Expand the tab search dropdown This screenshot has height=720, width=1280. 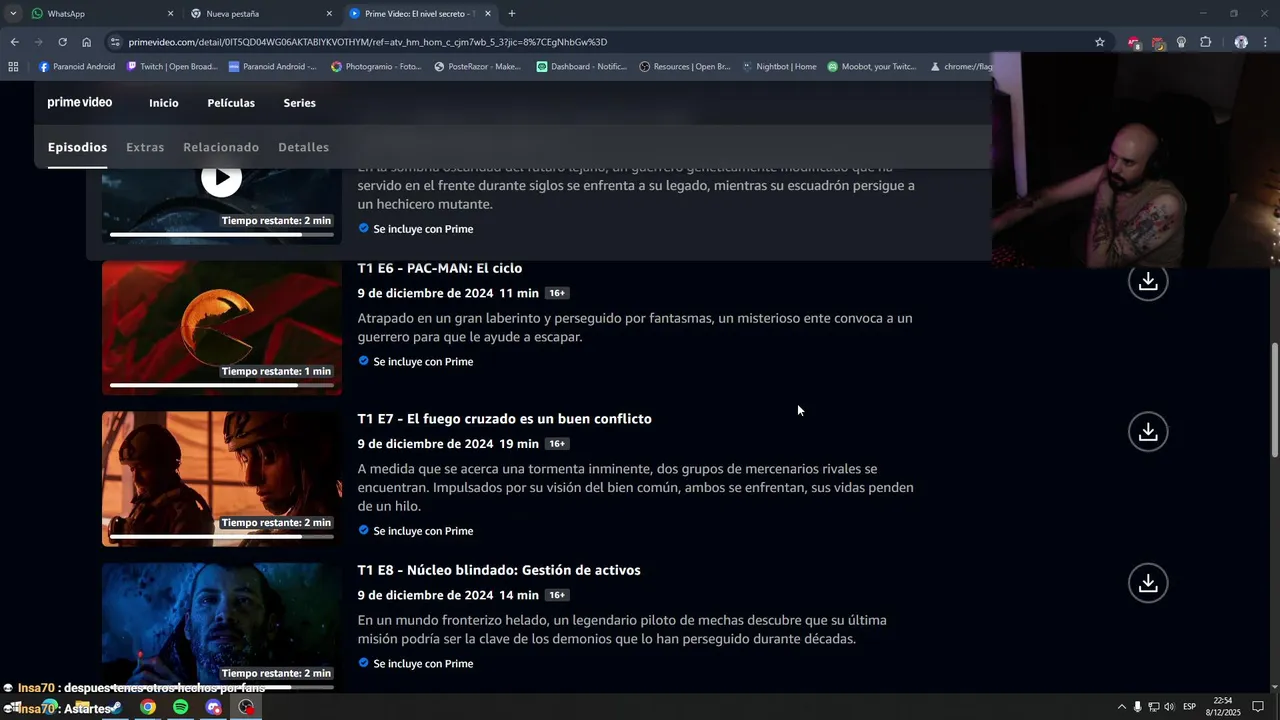(x=12, y=14)
